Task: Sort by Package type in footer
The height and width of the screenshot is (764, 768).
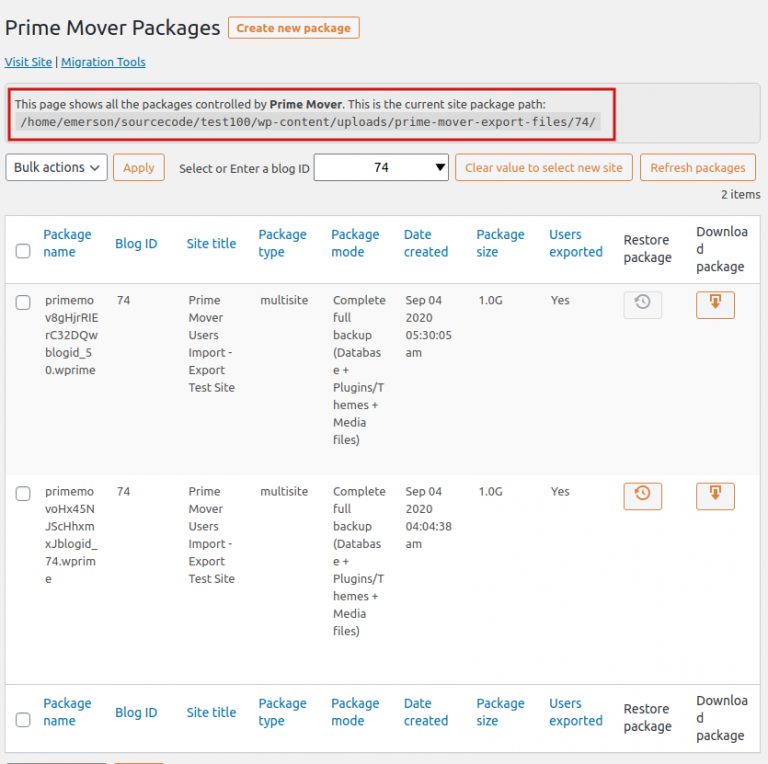Action: click(x=283, y=712)
